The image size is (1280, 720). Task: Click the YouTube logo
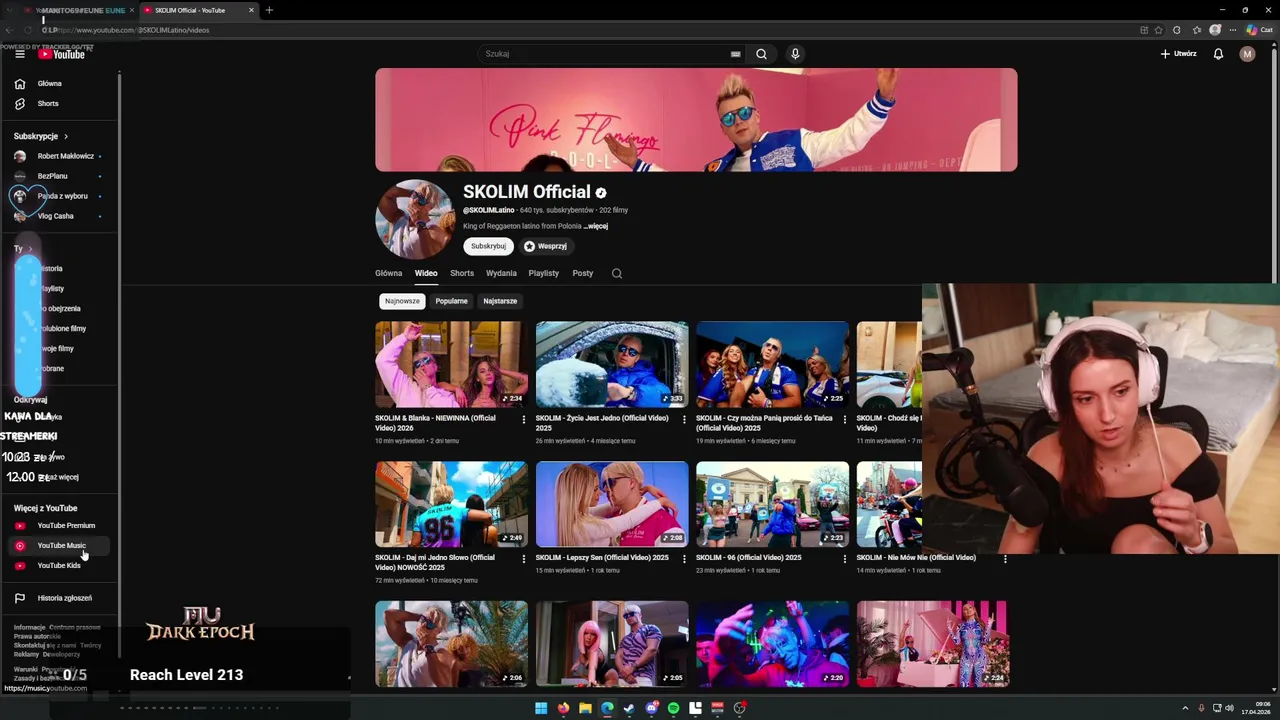[62, 54]
